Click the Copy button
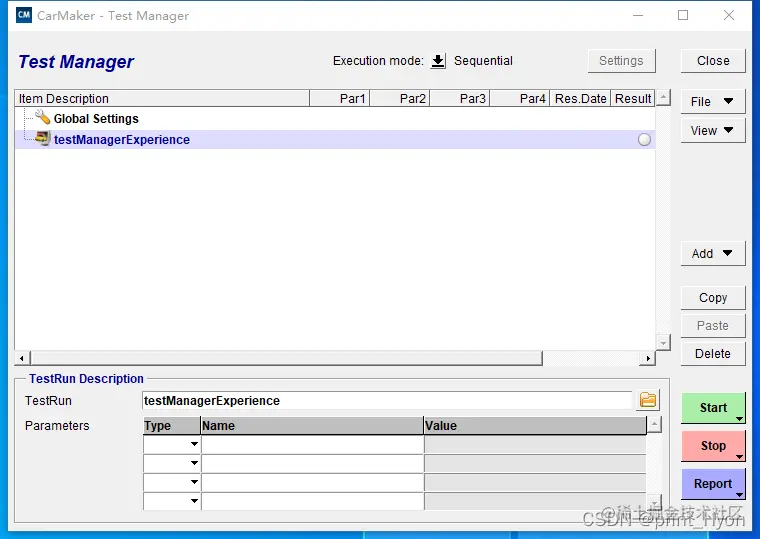Viewport: 760px width, 539px height. click(x=712, y=298)
